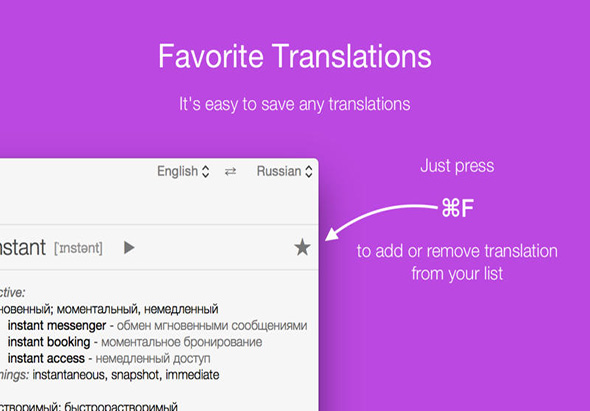
Task: Click the Favorite Translations heading
Action: click(x=295, y=56)
